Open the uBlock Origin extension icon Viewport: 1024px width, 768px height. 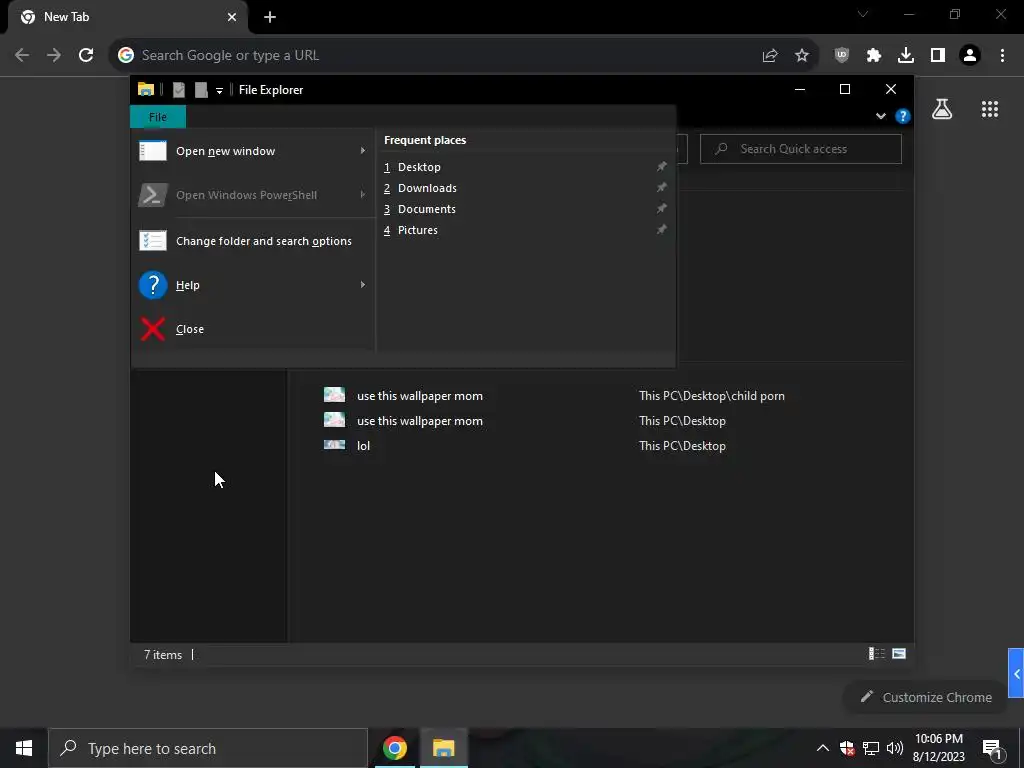(x=842, y=56)
